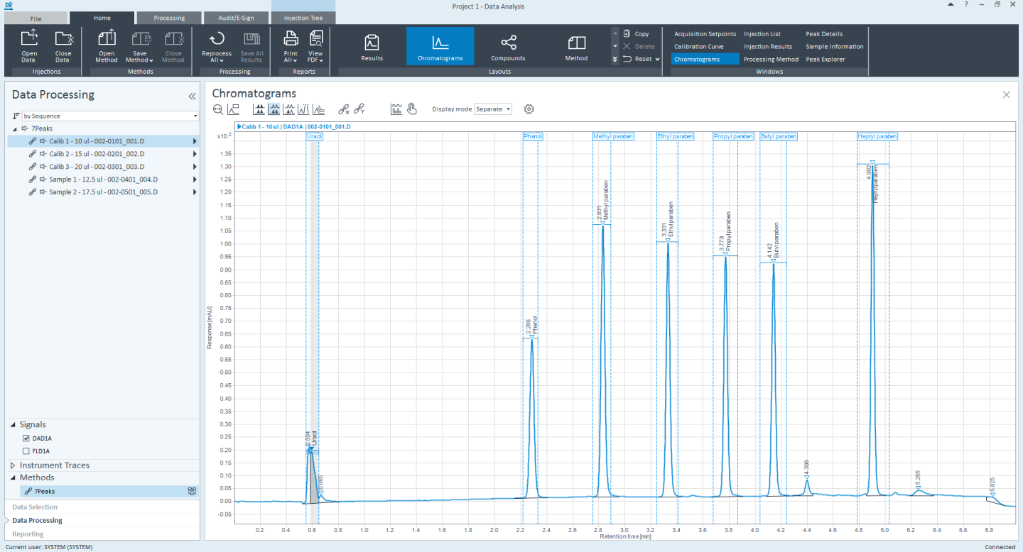The height and width of the screenshot is (552, 1023).
Task: Open the Display mode Separate dropdown
Action: tap(493, 109)
